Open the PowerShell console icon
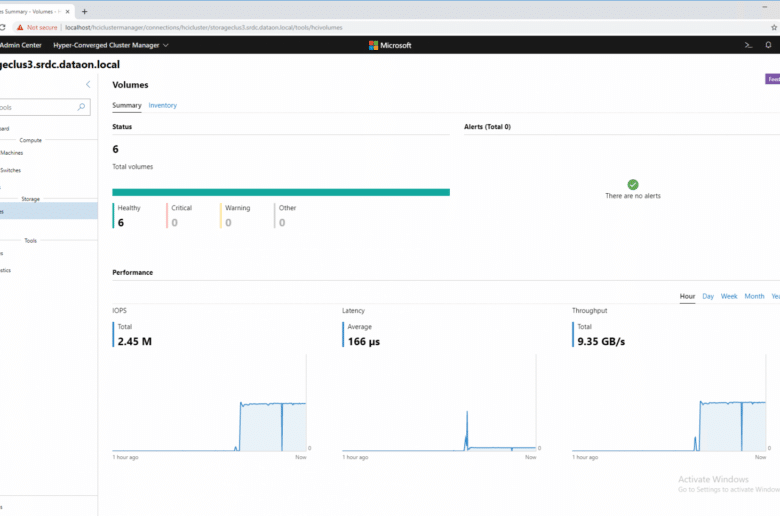 tap(748, 45)
